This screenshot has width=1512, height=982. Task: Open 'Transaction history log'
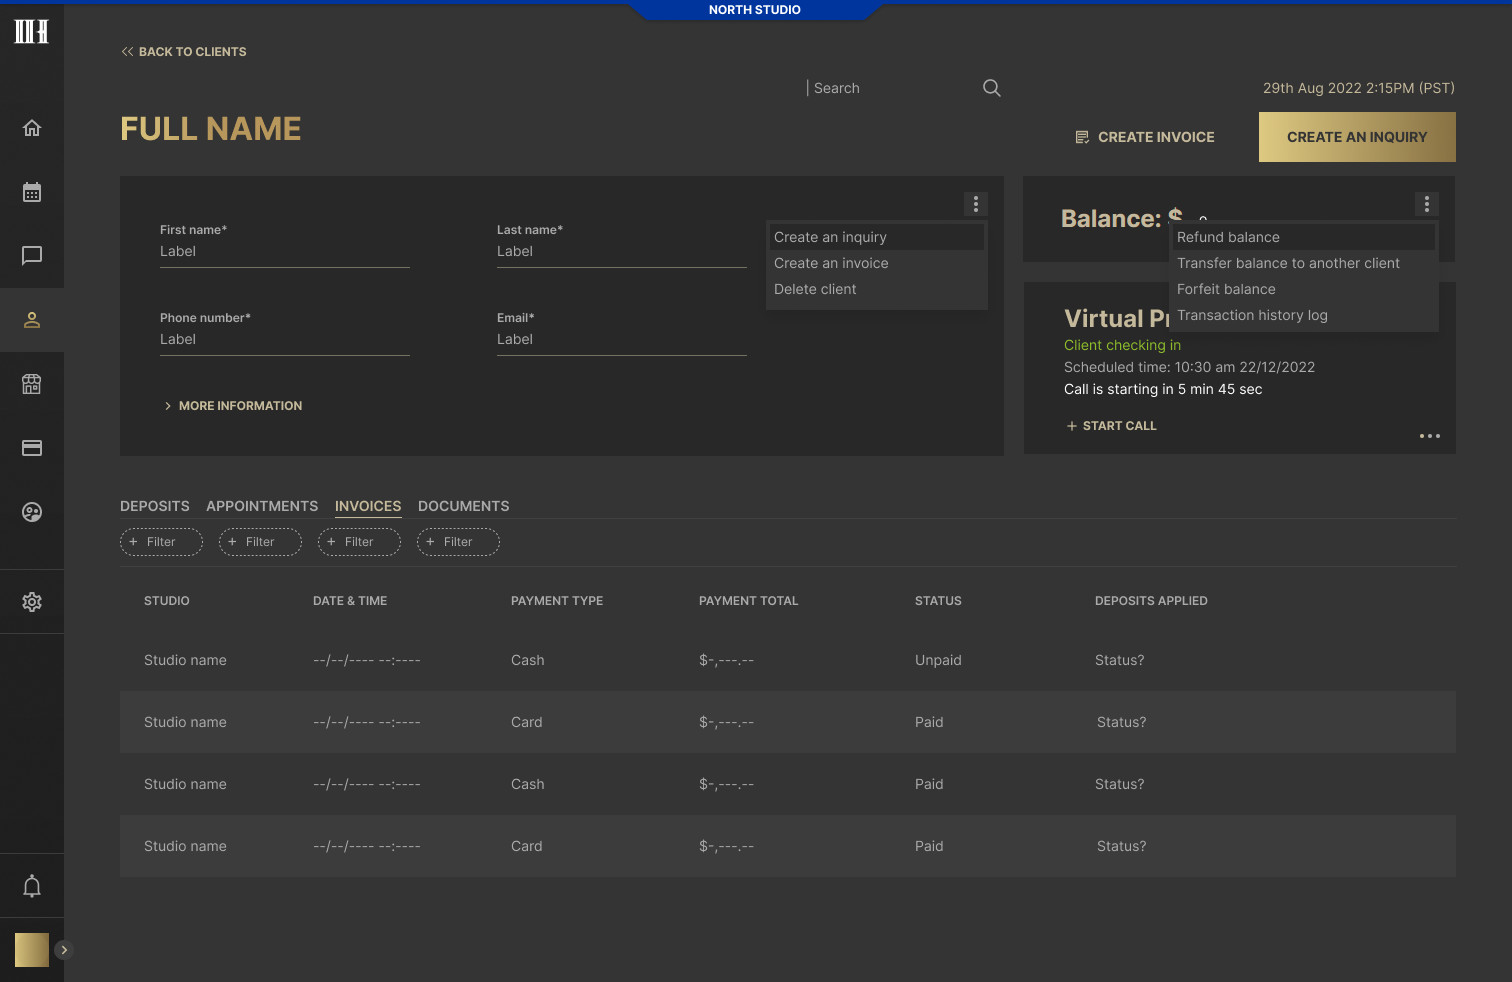pos(1304,315)
